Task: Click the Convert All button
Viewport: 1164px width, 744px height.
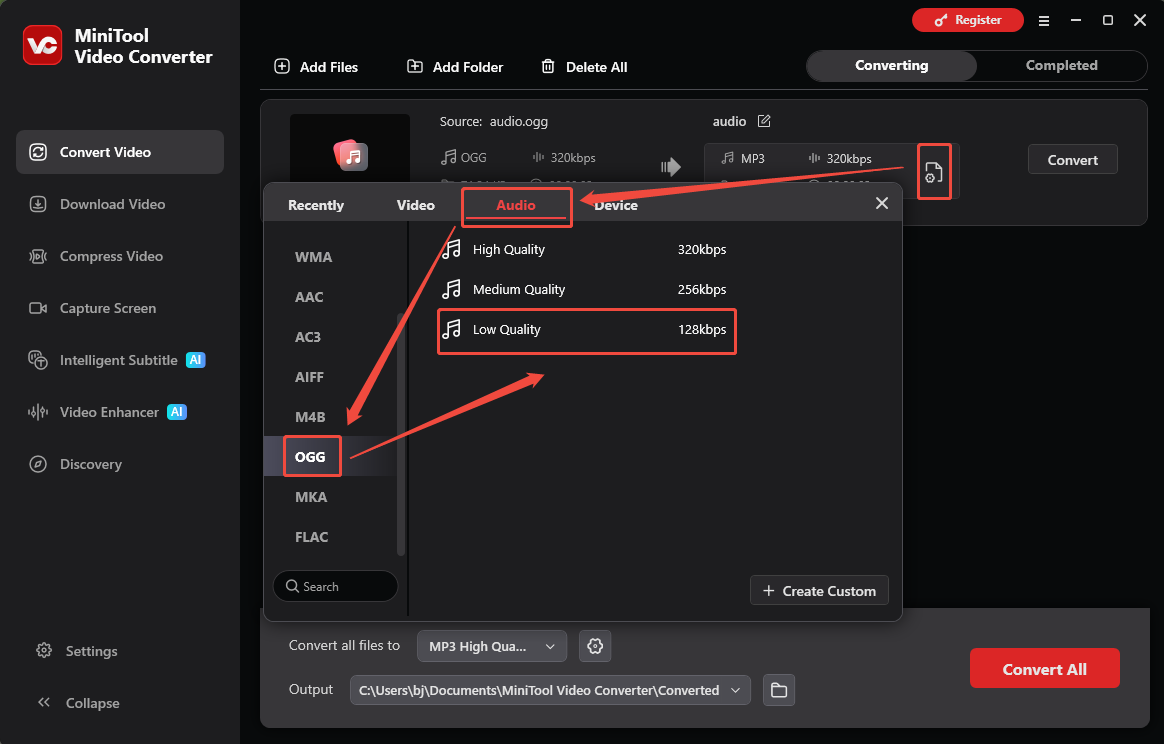Action: point(1044,669)
